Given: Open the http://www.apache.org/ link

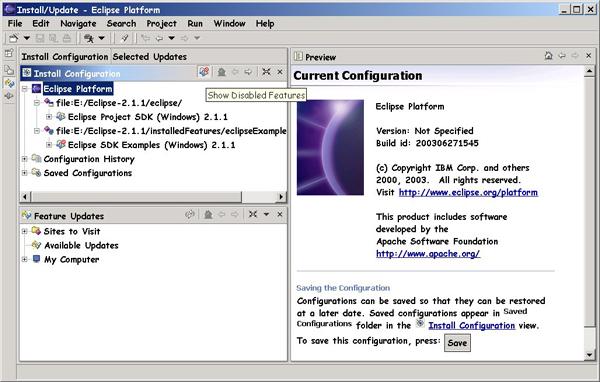Looking at the screenshot, I should point(428,253).
